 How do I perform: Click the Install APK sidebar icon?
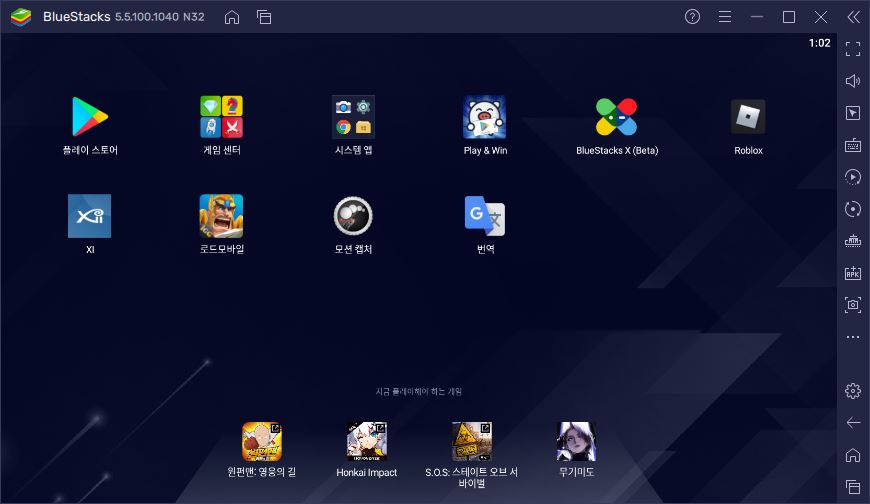[853, 273]
